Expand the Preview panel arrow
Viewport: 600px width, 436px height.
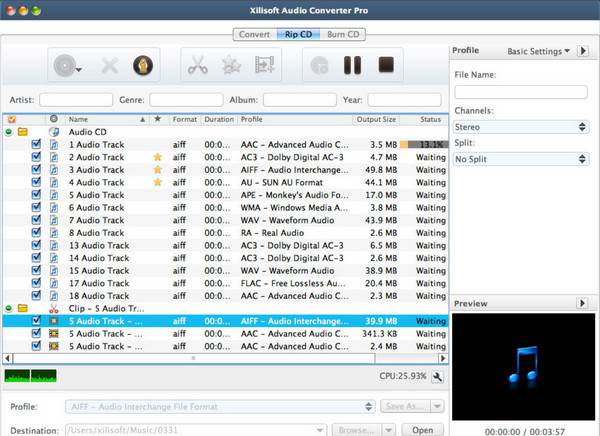click(x=582, y=303)
